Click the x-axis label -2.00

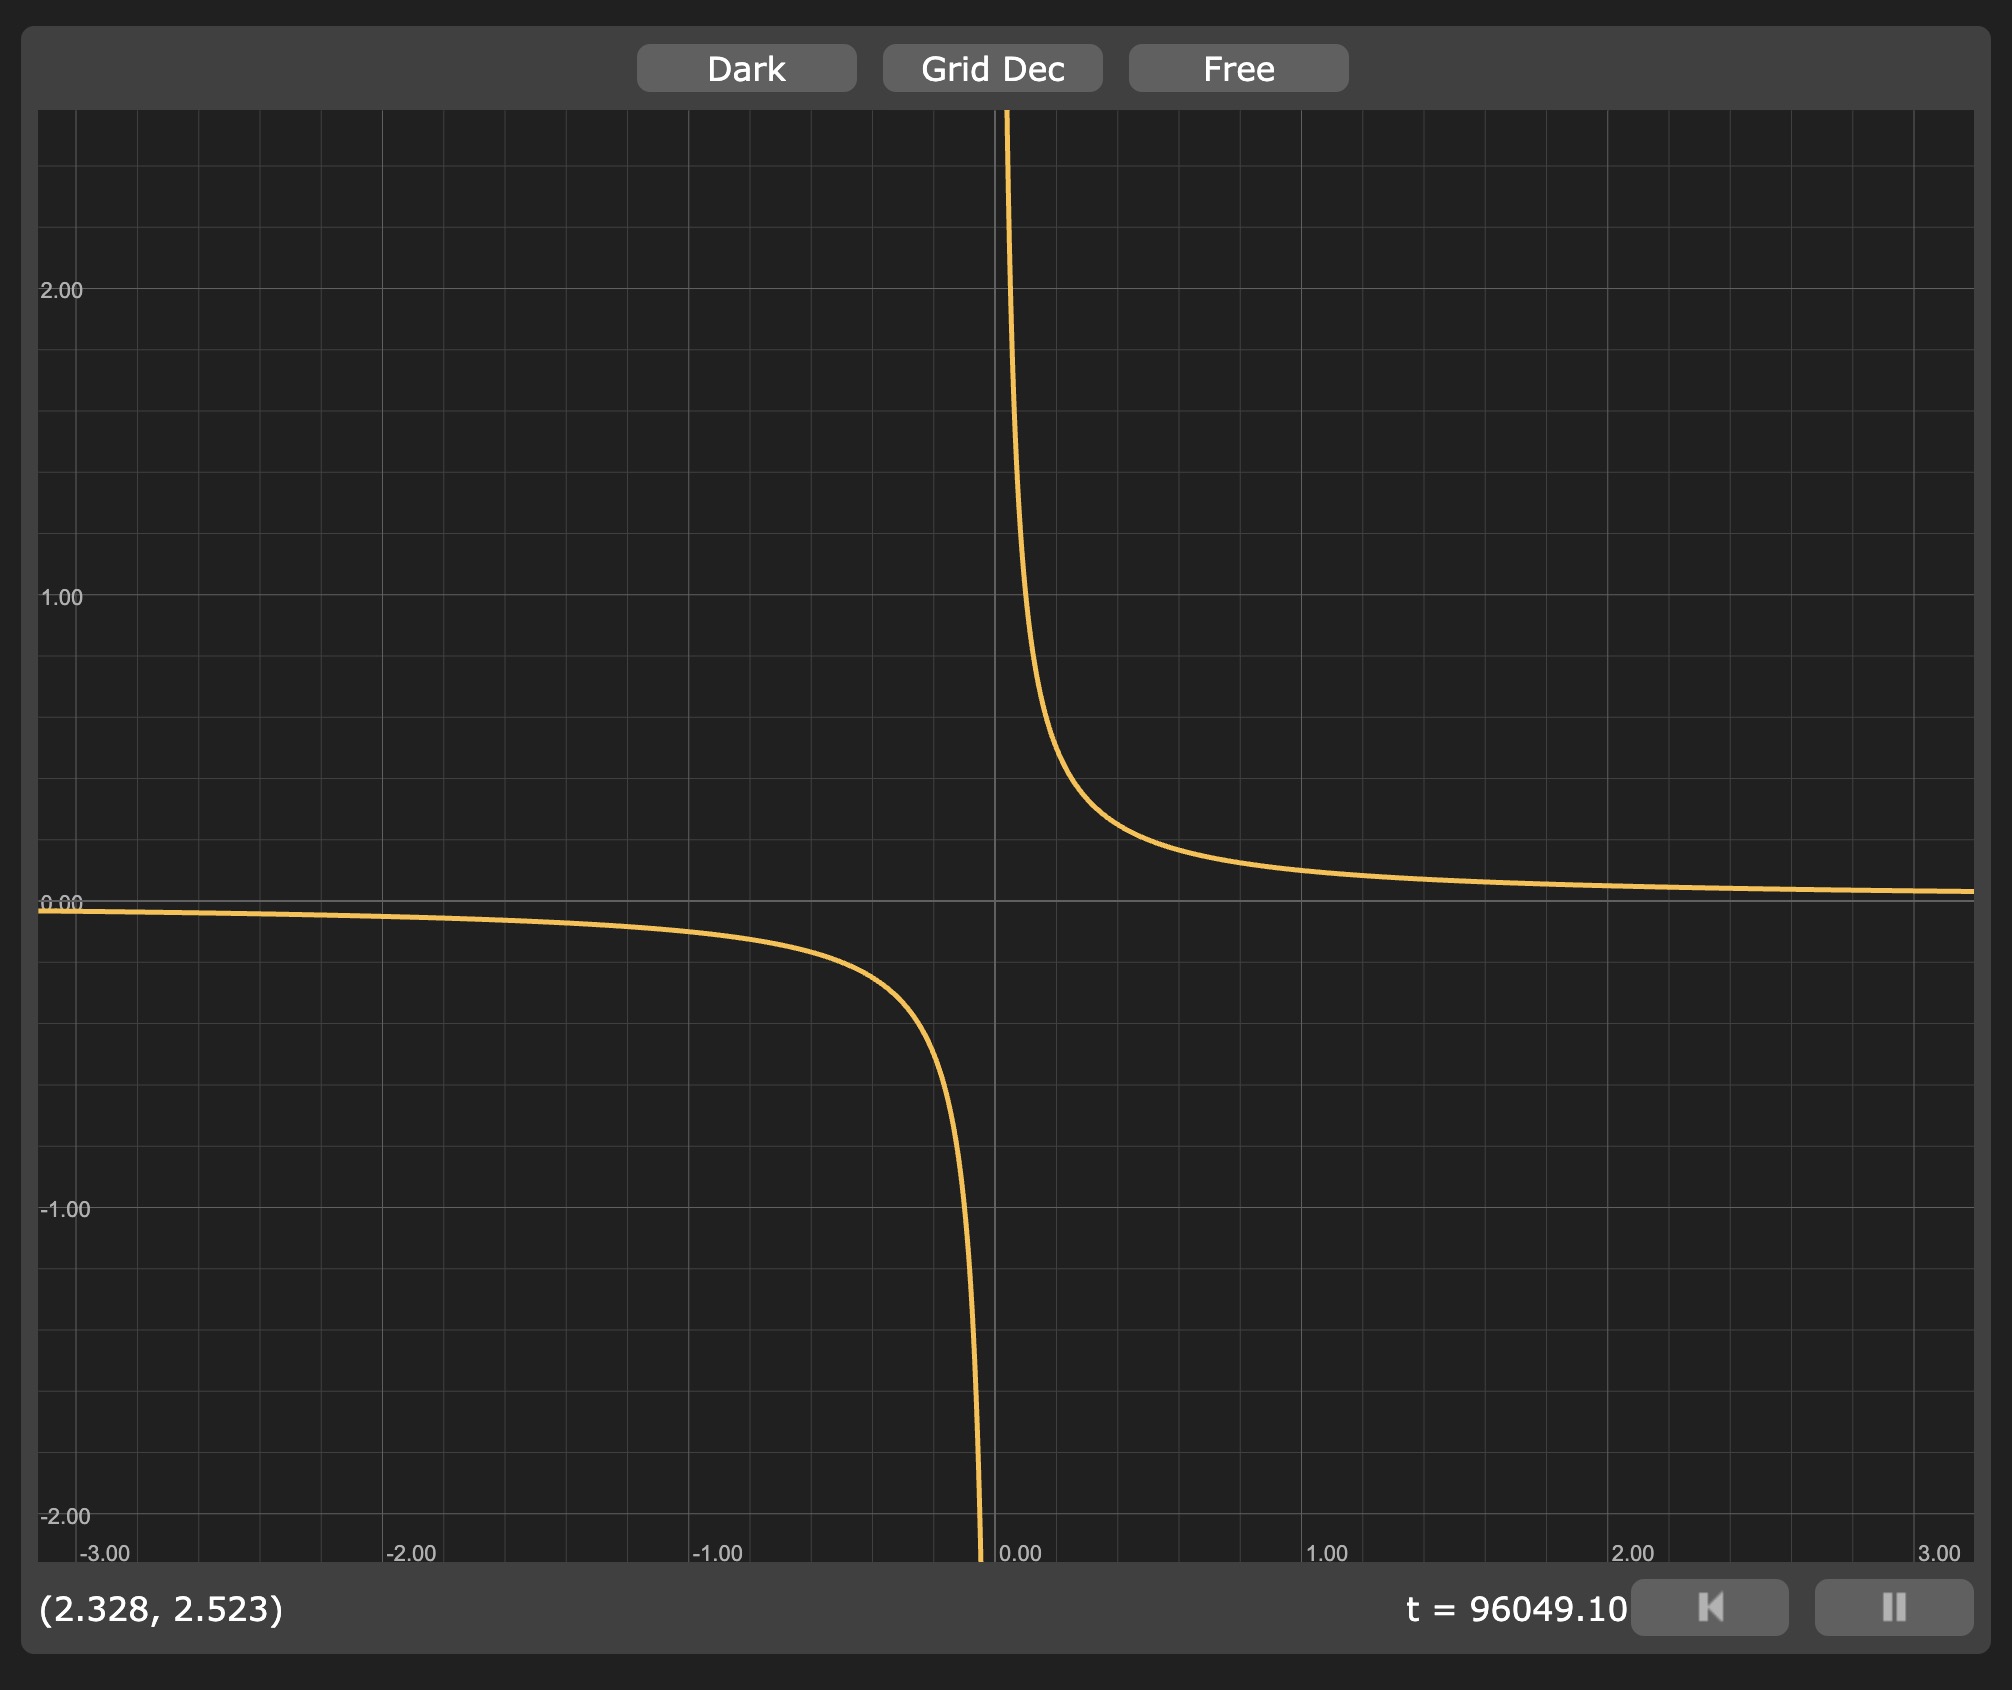pyautogui.click(x=411, y=1553)
